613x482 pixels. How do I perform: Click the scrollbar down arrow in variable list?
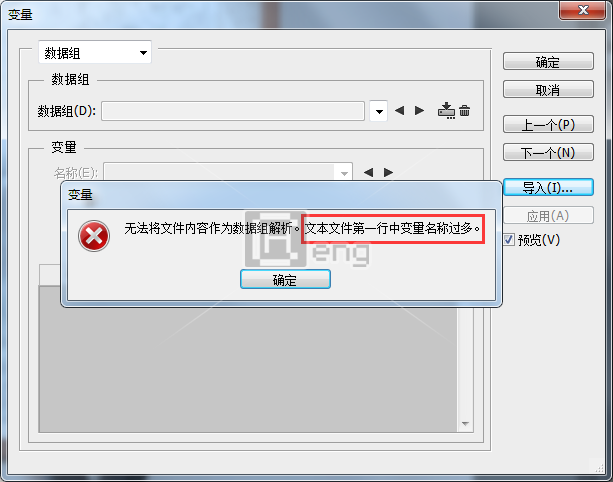pyautogui.click(x=465, y=424)
